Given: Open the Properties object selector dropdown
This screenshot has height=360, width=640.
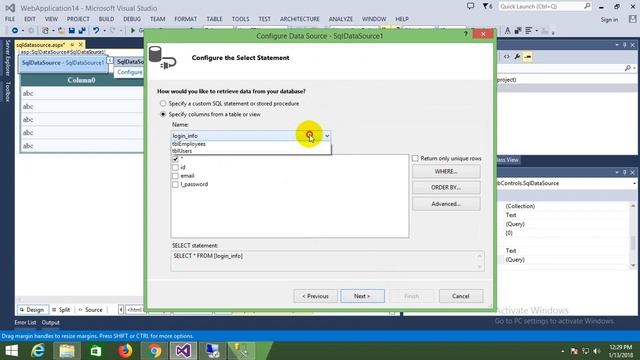Looking at the screenshot, I should pos(634,183).
